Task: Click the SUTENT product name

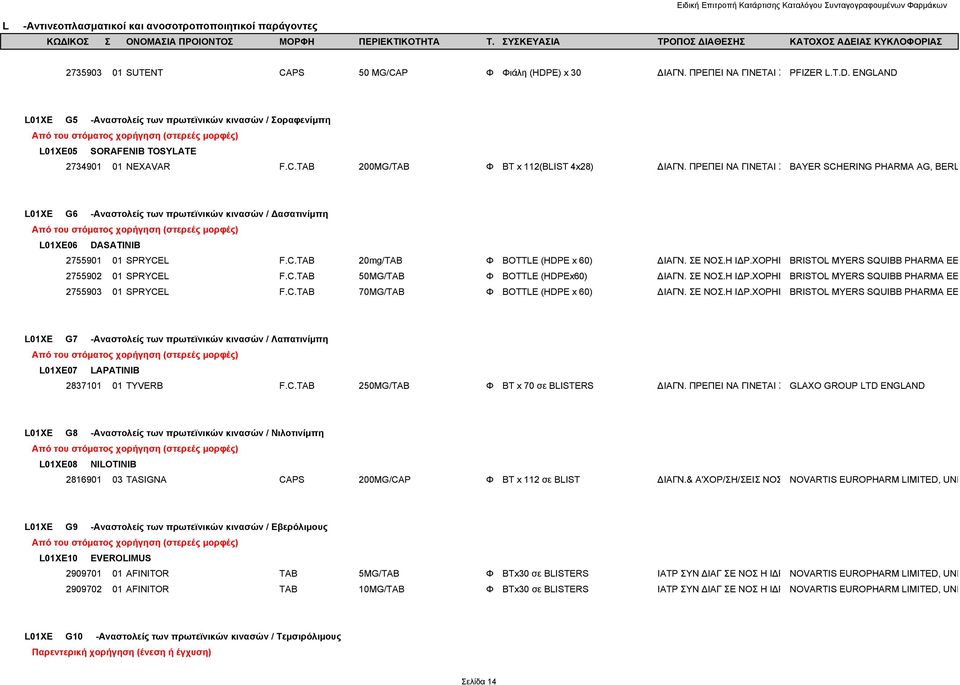Action: [x=144, y=73]
